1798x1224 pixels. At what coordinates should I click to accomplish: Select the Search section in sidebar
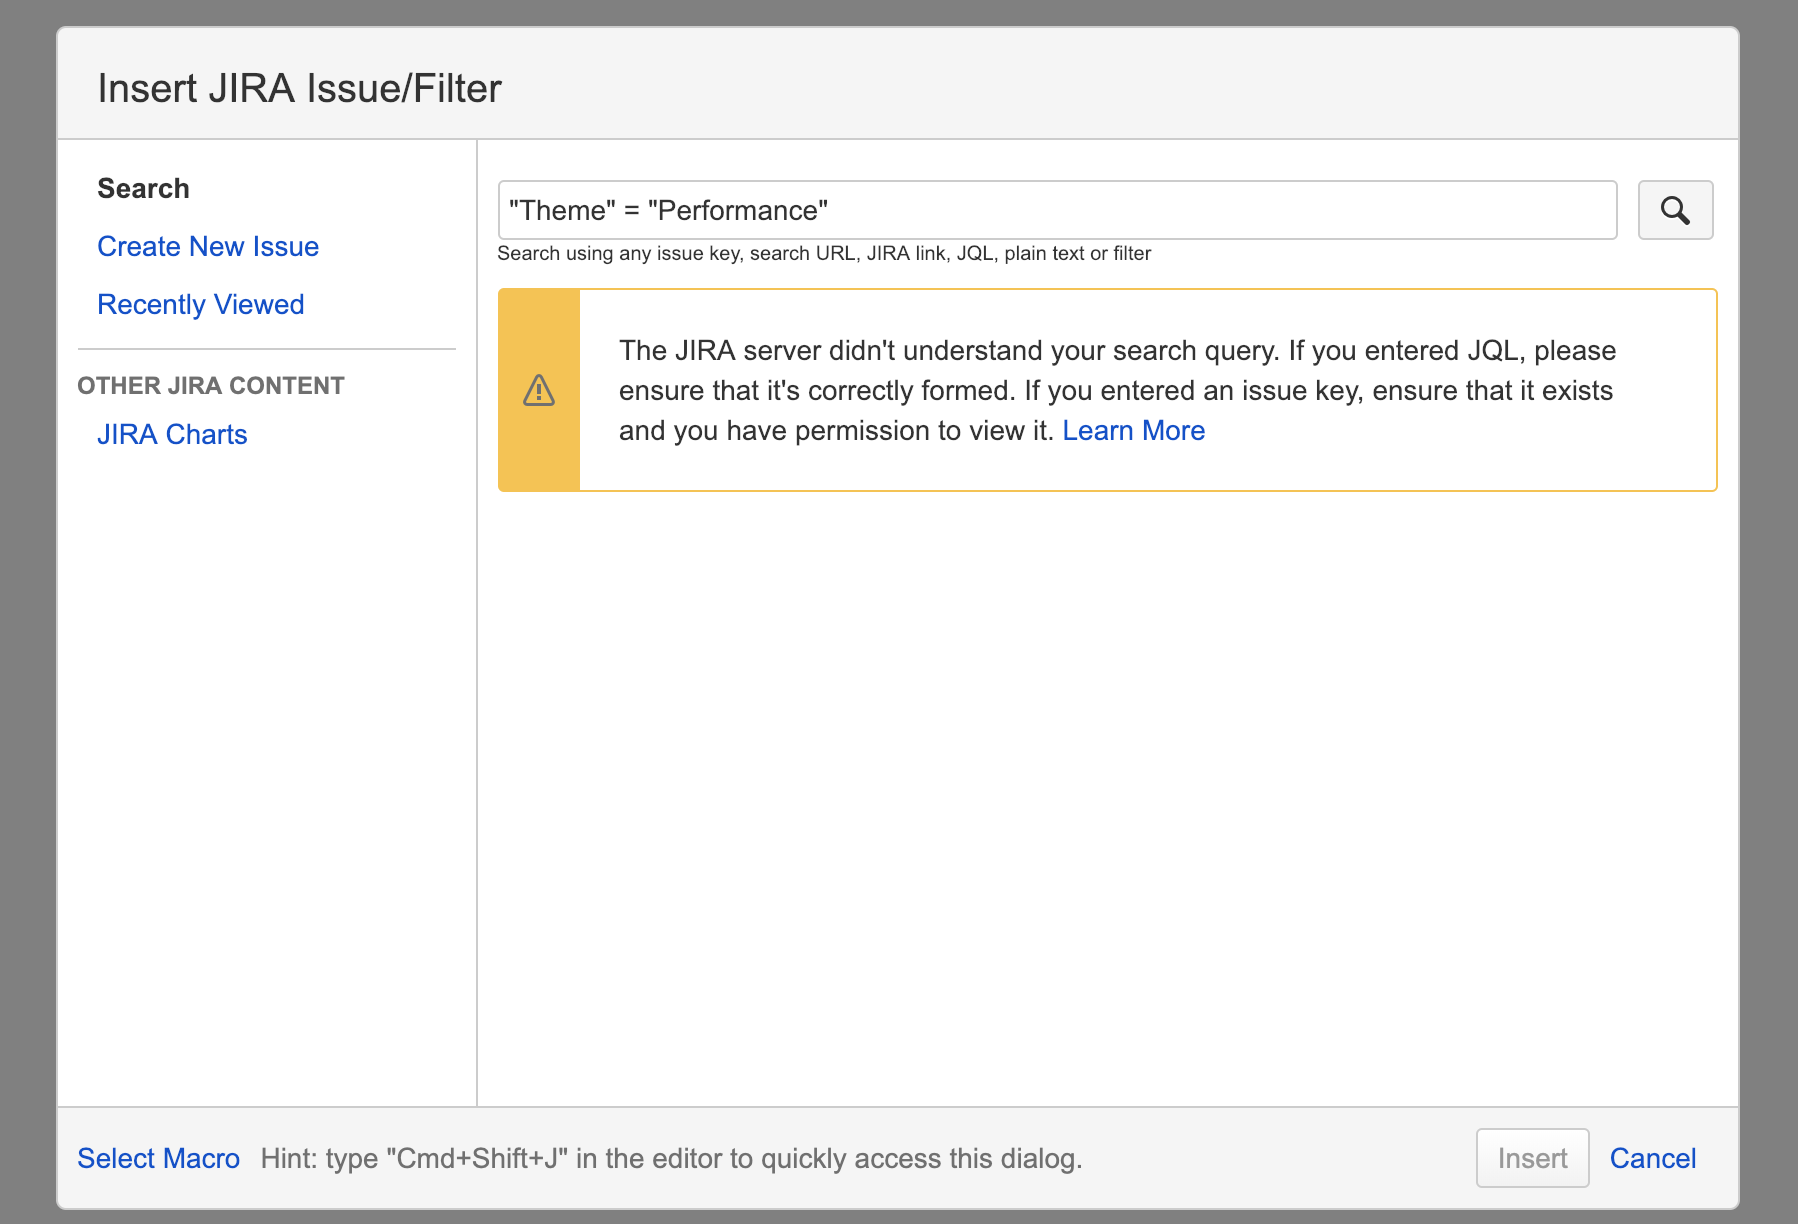pos(143,188)
